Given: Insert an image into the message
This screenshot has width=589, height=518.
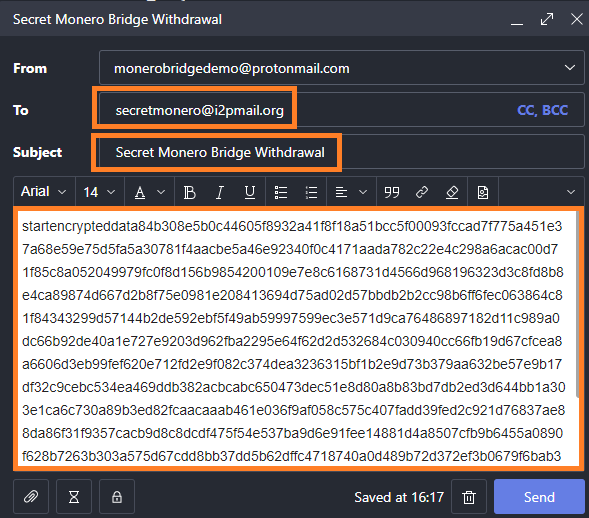Looking at the screenshot, I should pyautogui.click(x=483, y=192).
